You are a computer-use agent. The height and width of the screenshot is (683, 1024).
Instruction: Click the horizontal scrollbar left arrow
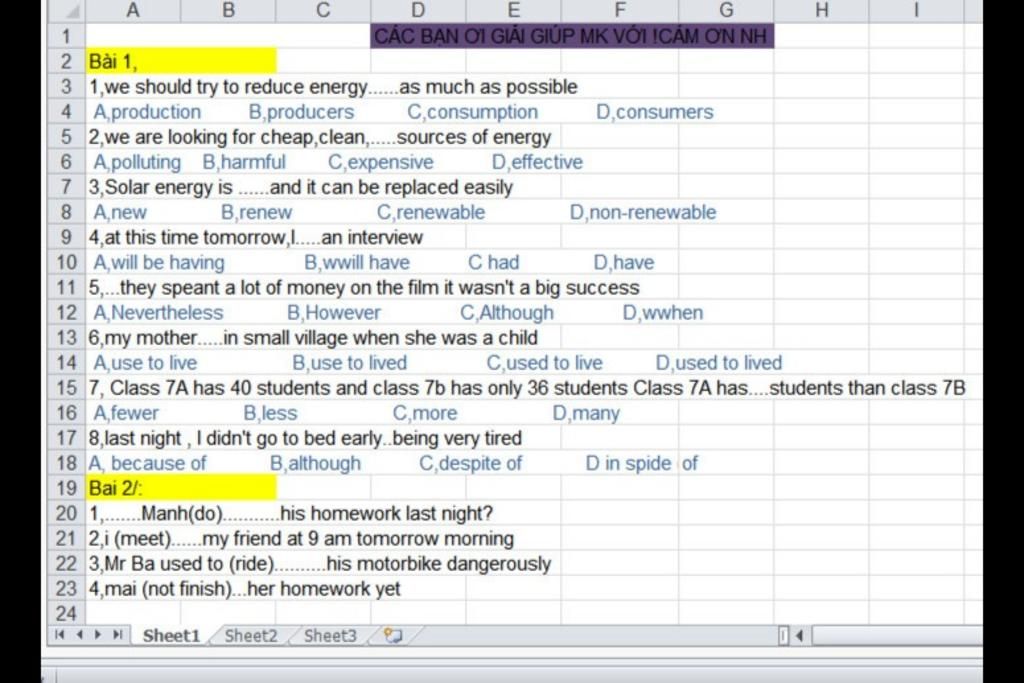coord(799,635)
